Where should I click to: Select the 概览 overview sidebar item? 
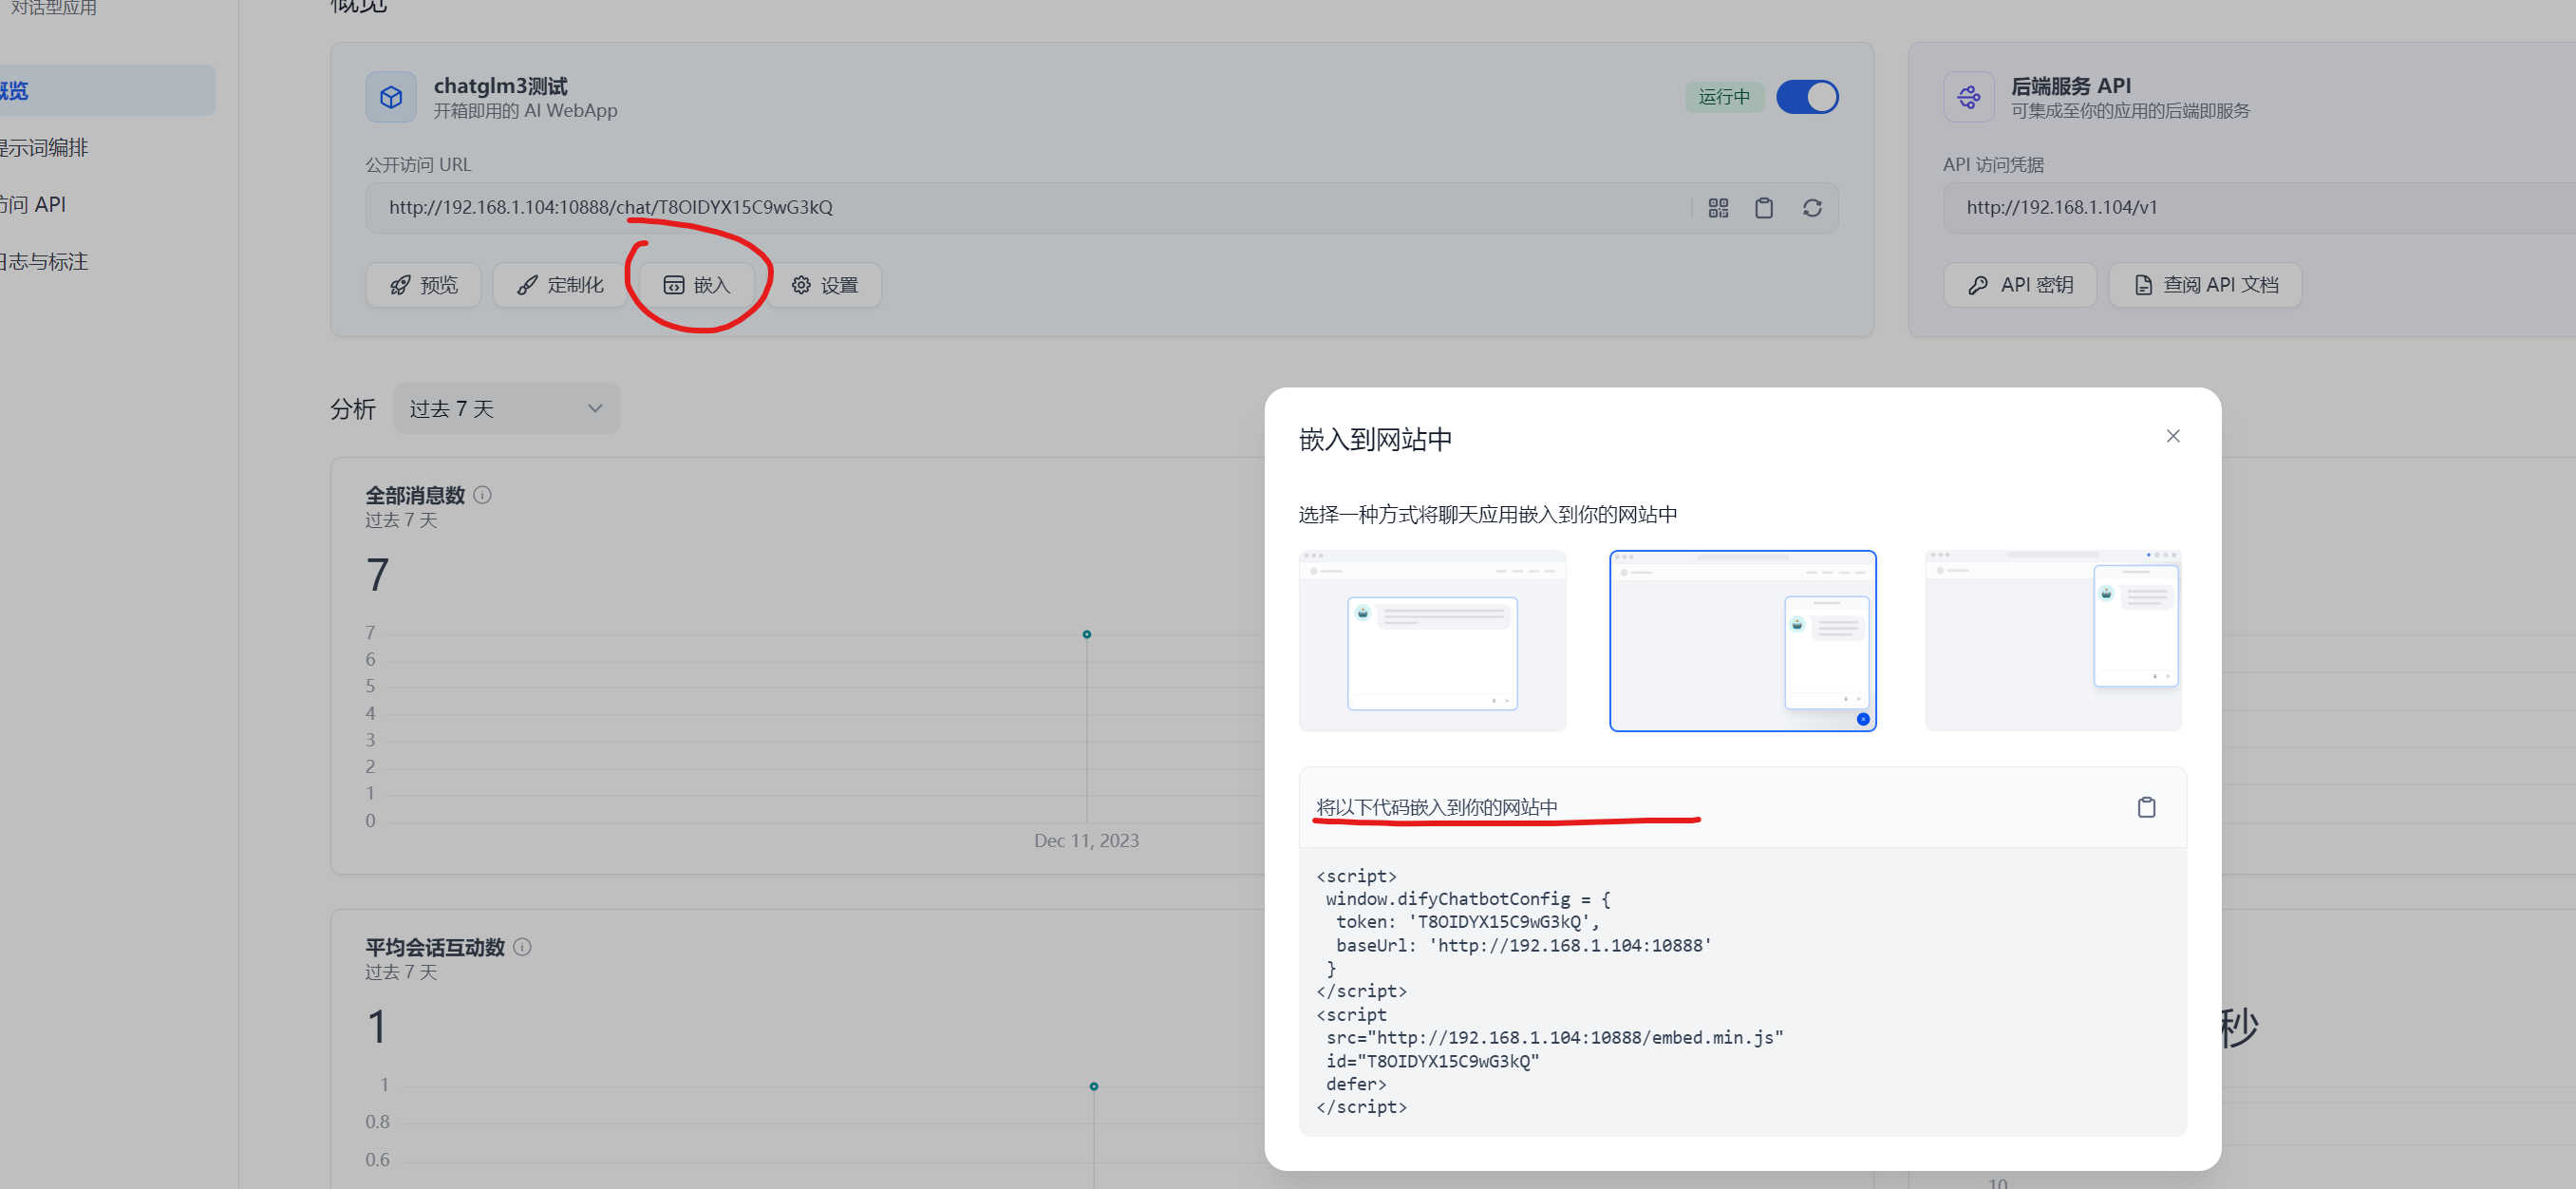coord(107,91)
